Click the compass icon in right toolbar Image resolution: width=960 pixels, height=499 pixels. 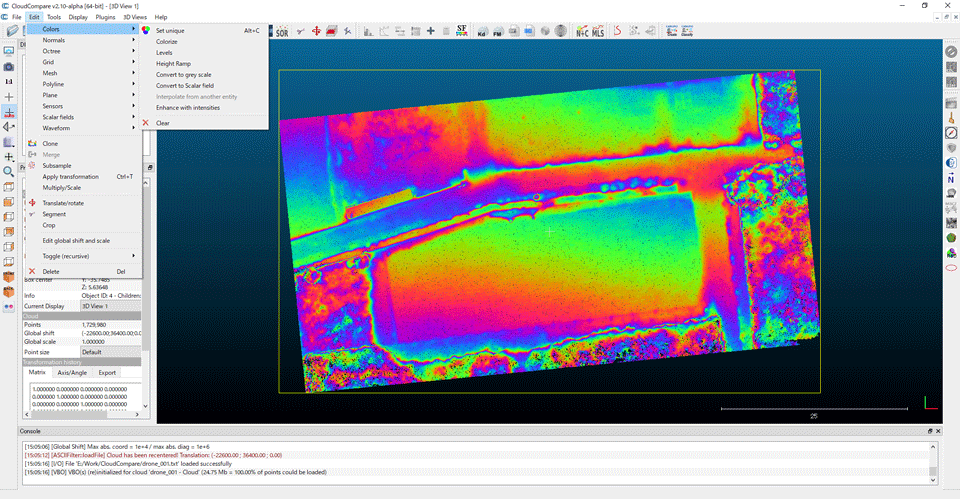click(x=951, y=133)
